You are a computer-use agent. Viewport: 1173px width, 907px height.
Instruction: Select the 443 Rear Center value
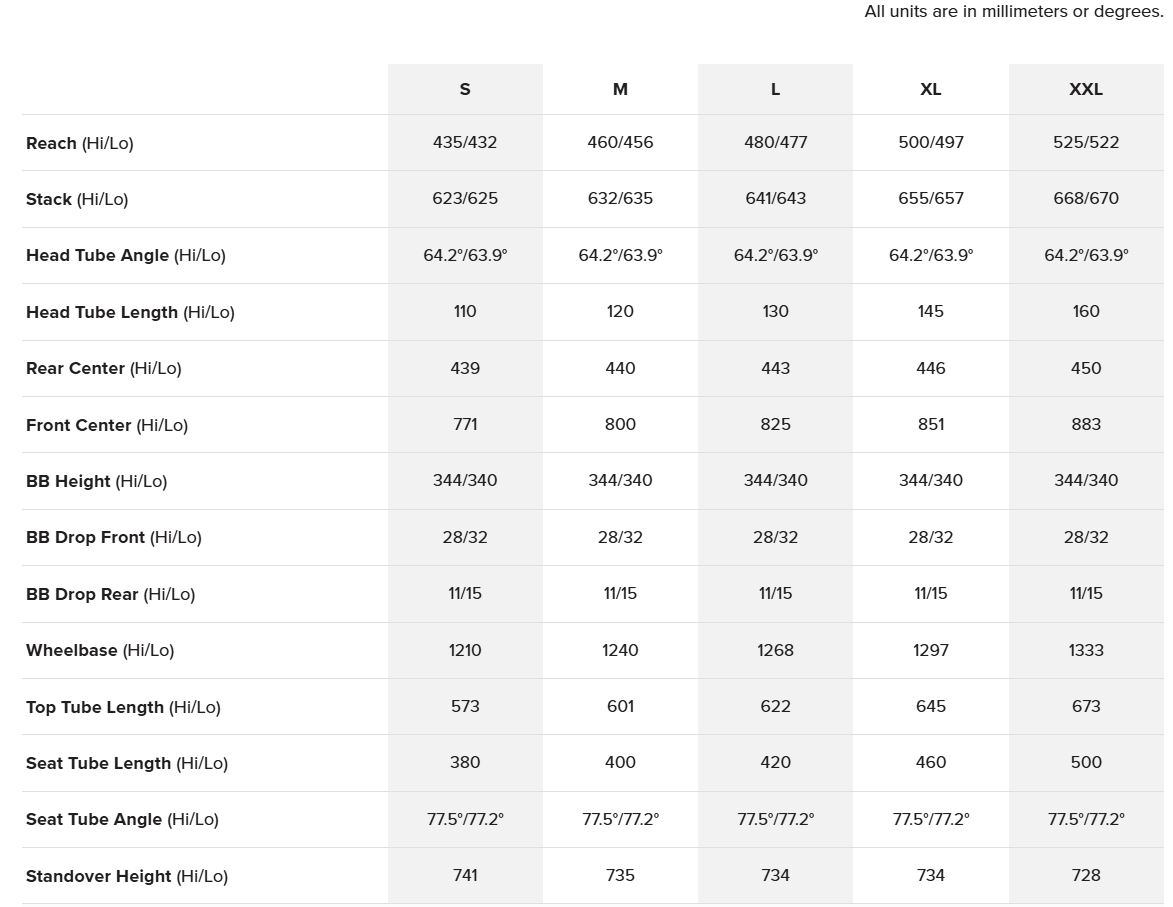click(775, 368)
